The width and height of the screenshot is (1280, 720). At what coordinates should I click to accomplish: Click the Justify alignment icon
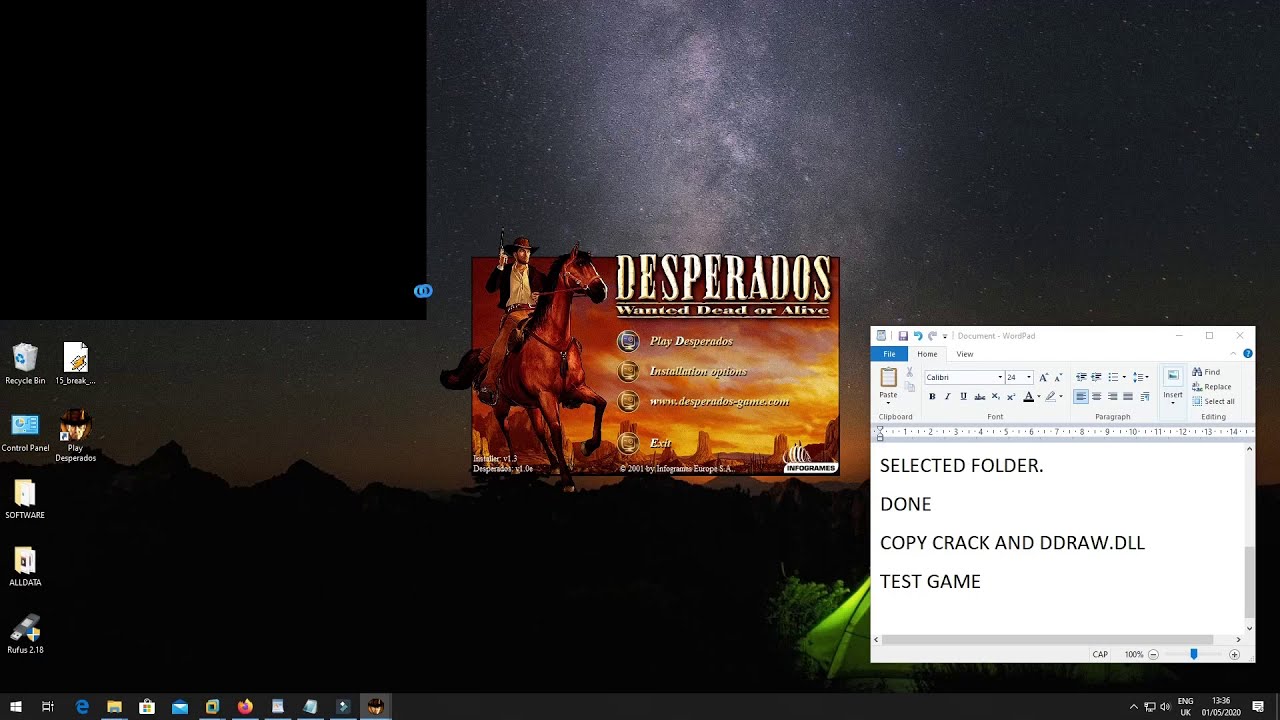(1128, 397)
